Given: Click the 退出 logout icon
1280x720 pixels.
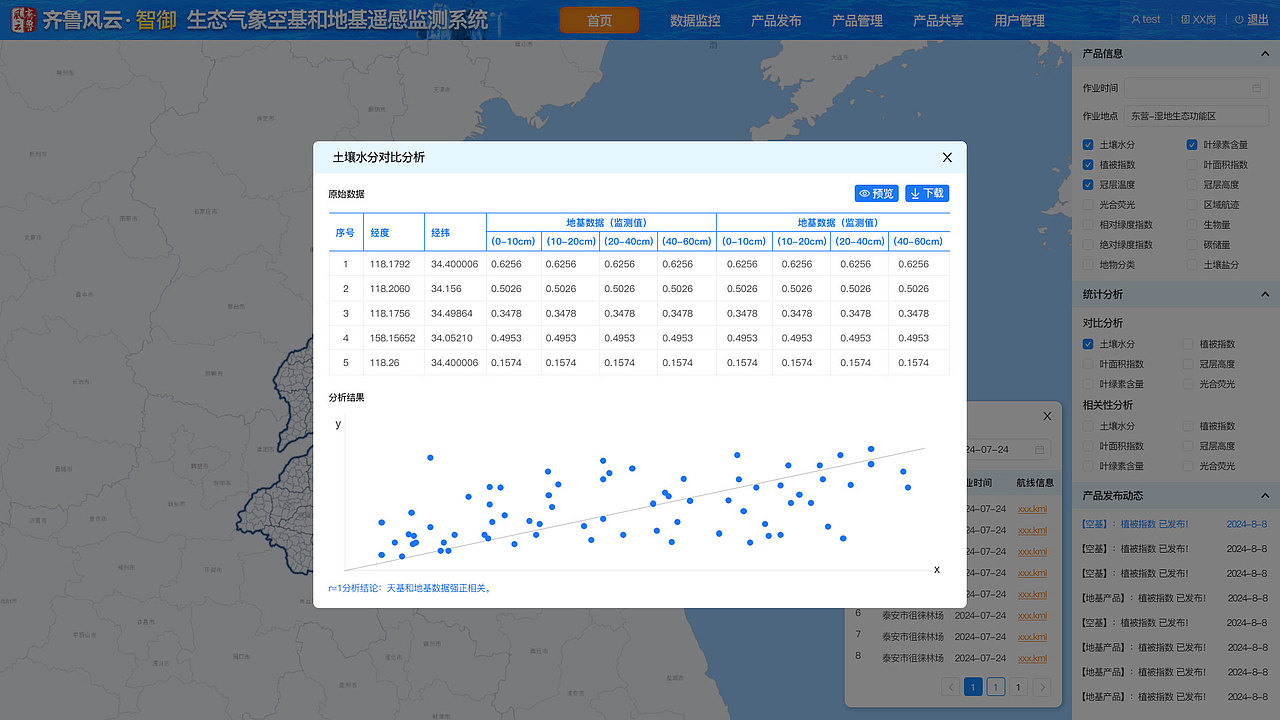Looking at the screenshot, I should pyautogui.click(x=1239, y=19).
